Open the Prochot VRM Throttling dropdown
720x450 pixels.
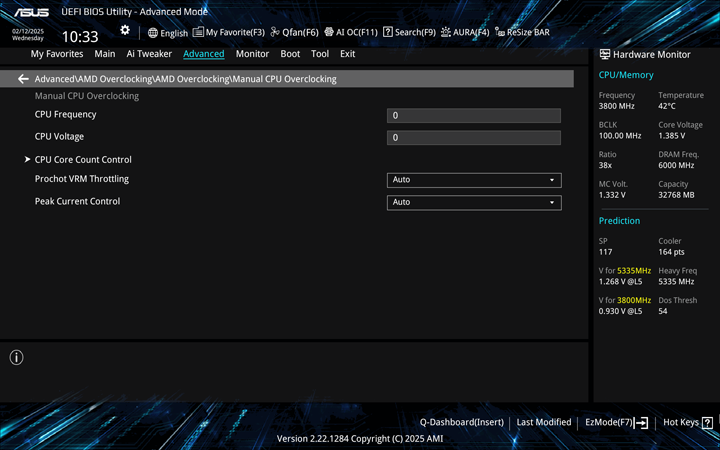pyautogui.click(x=473, y=180)
